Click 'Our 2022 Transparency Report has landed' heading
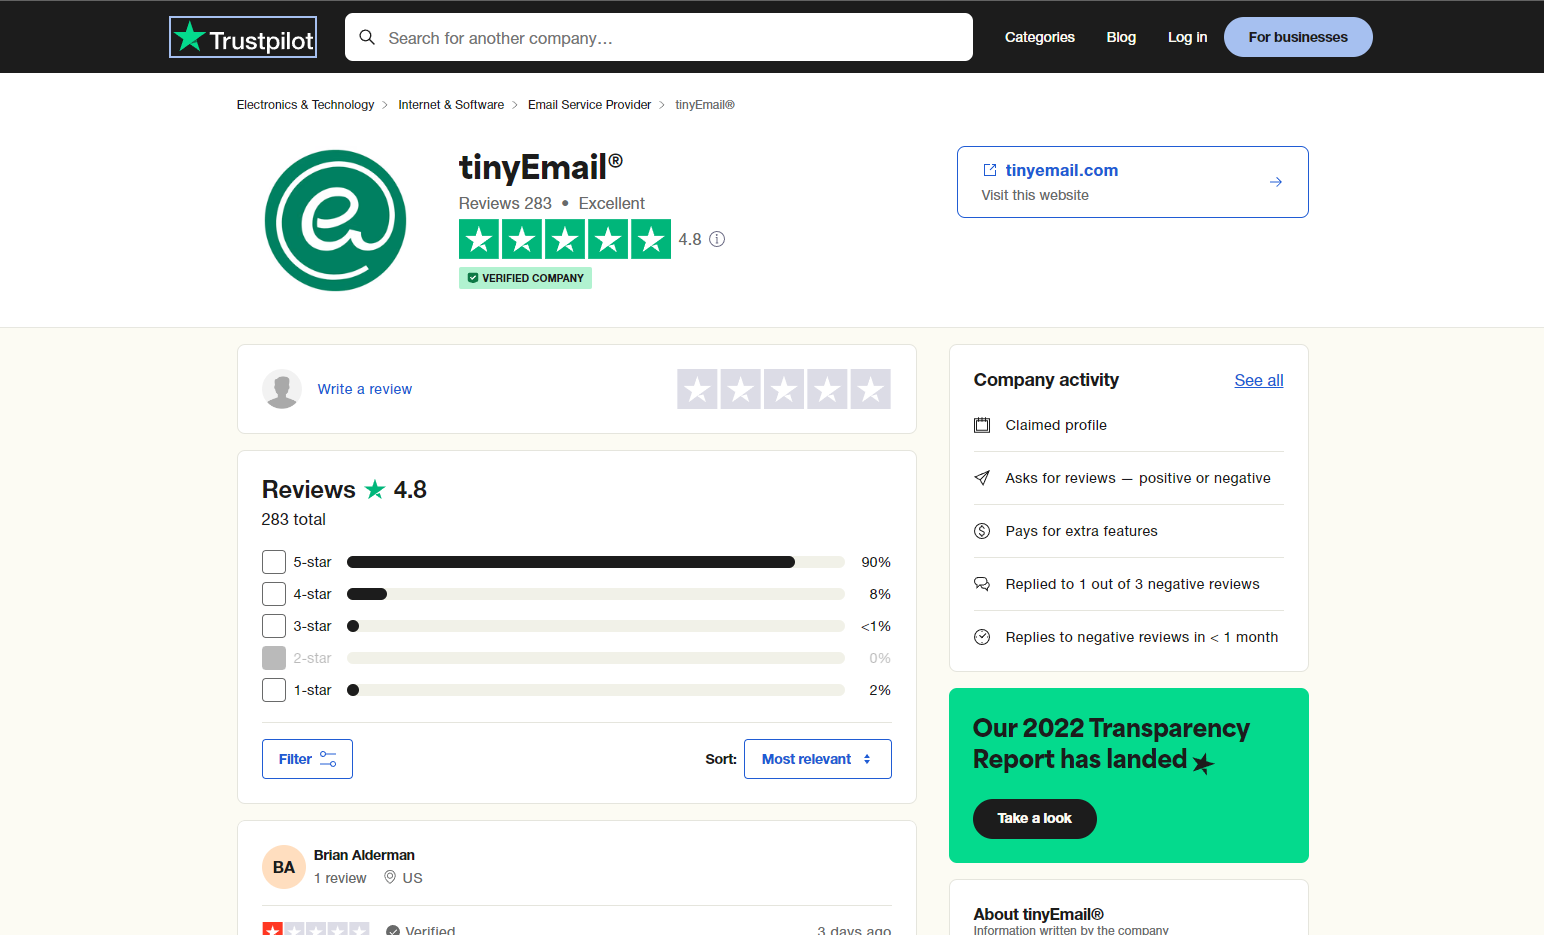The width and height of the screenshot is (1544, 935). click(x=1111, y=744)
